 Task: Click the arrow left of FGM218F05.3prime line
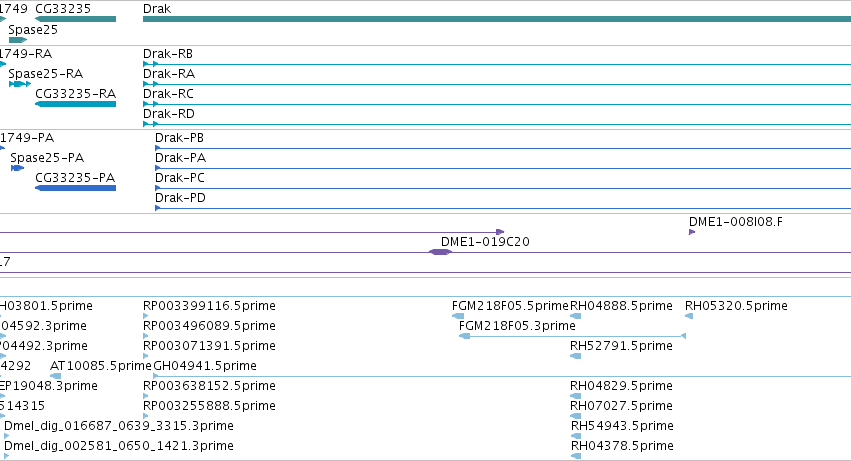465,336
